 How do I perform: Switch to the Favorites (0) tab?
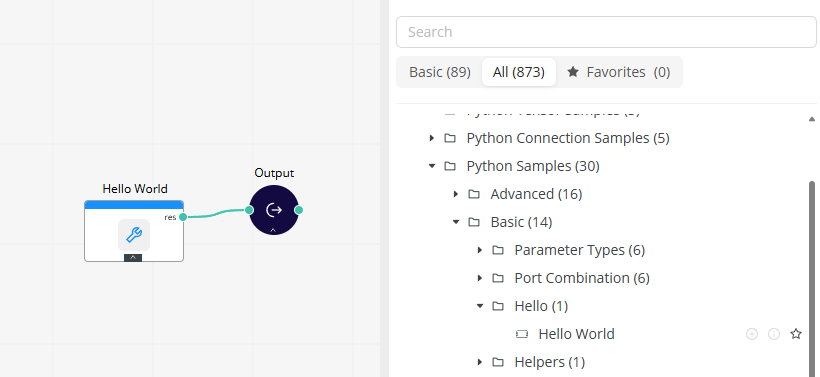pos(619,72)
